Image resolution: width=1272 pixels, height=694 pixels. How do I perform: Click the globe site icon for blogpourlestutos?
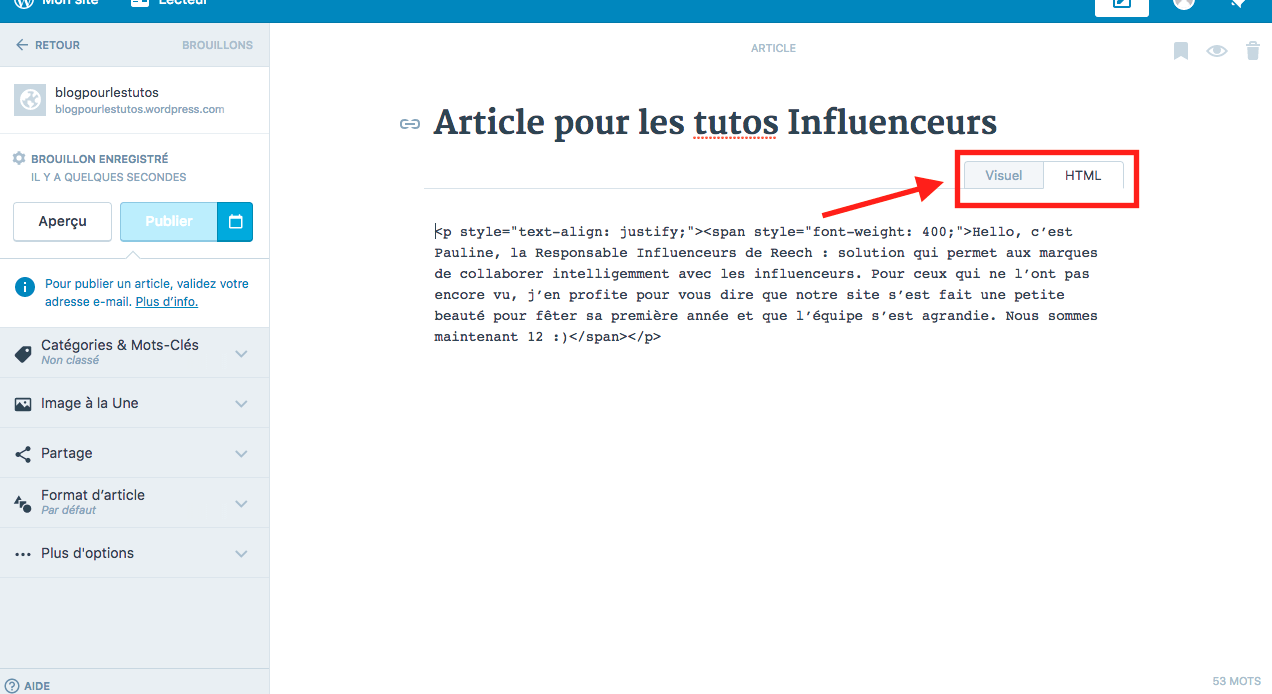[30, 100]
